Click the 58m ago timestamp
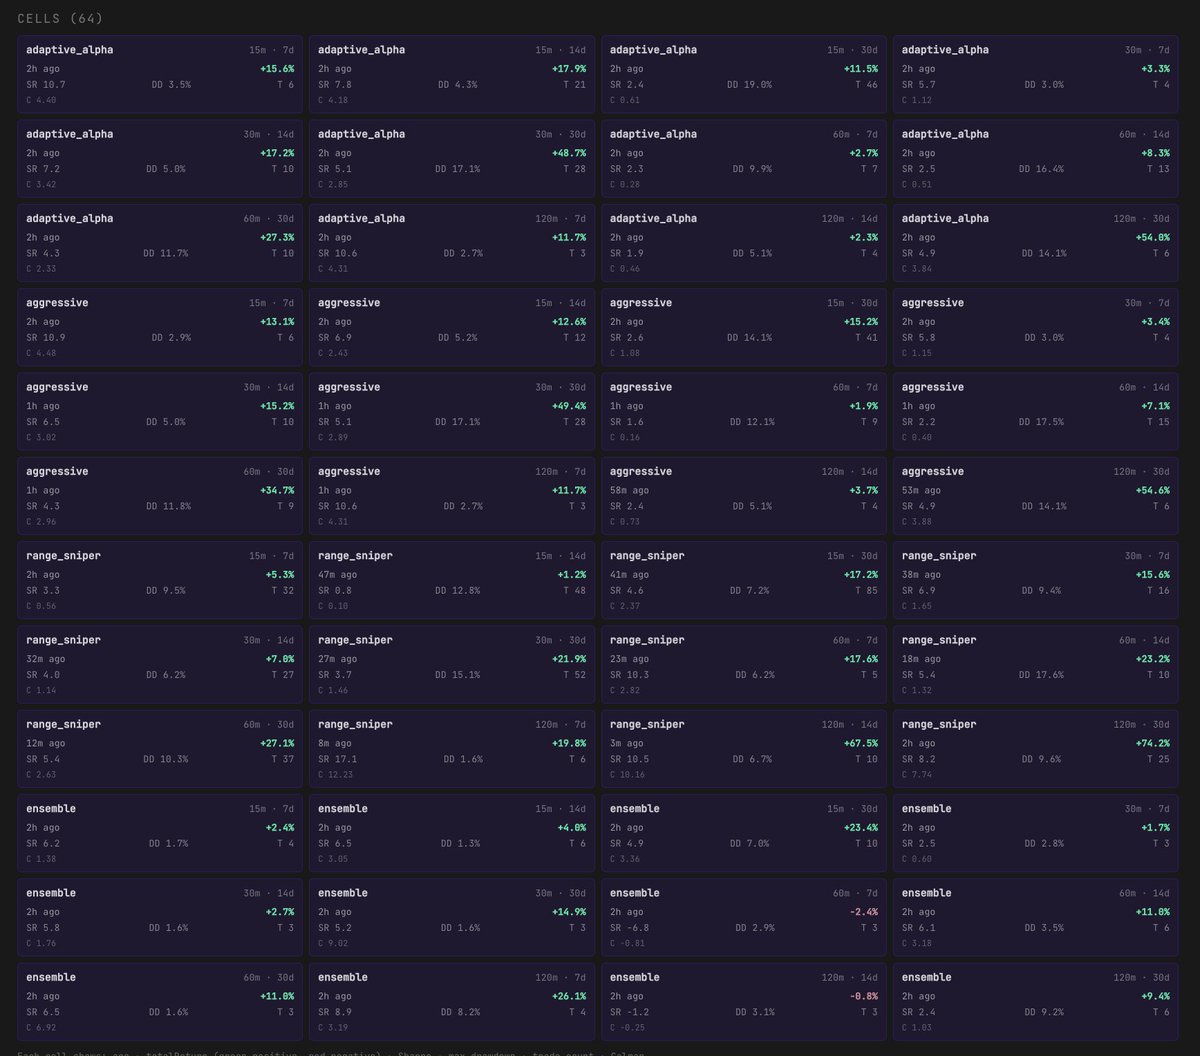Image resolution: width=1200 pixels, height=1056 pixels. [629, 490]
